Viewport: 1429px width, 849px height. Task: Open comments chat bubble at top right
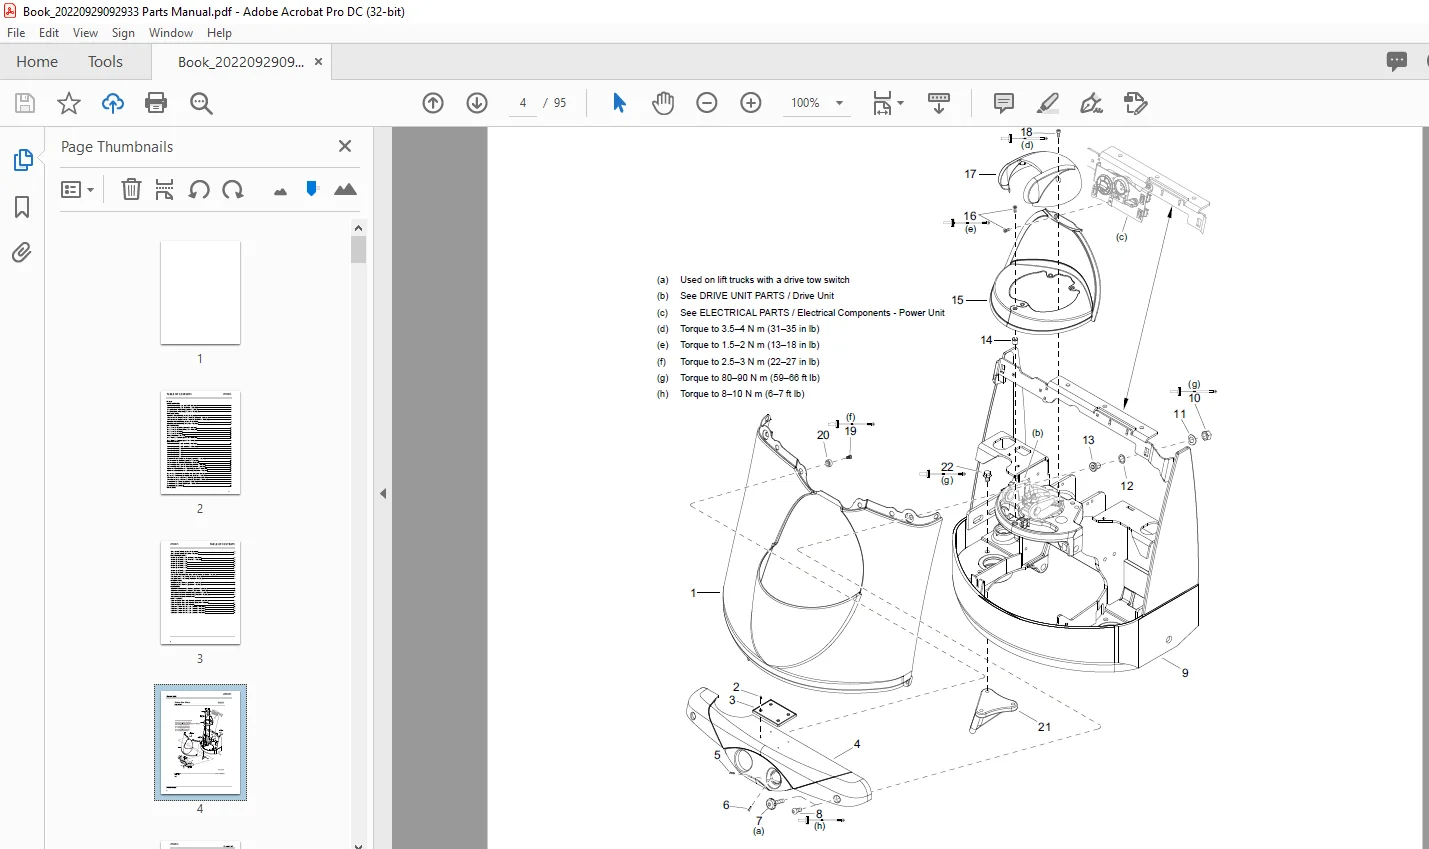point(1397,61)
